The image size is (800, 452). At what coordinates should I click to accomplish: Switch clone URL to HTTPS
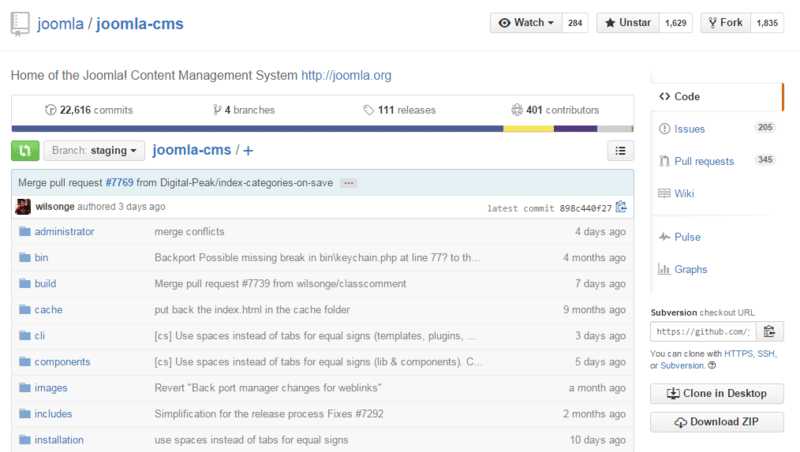[x=738, y=354]
